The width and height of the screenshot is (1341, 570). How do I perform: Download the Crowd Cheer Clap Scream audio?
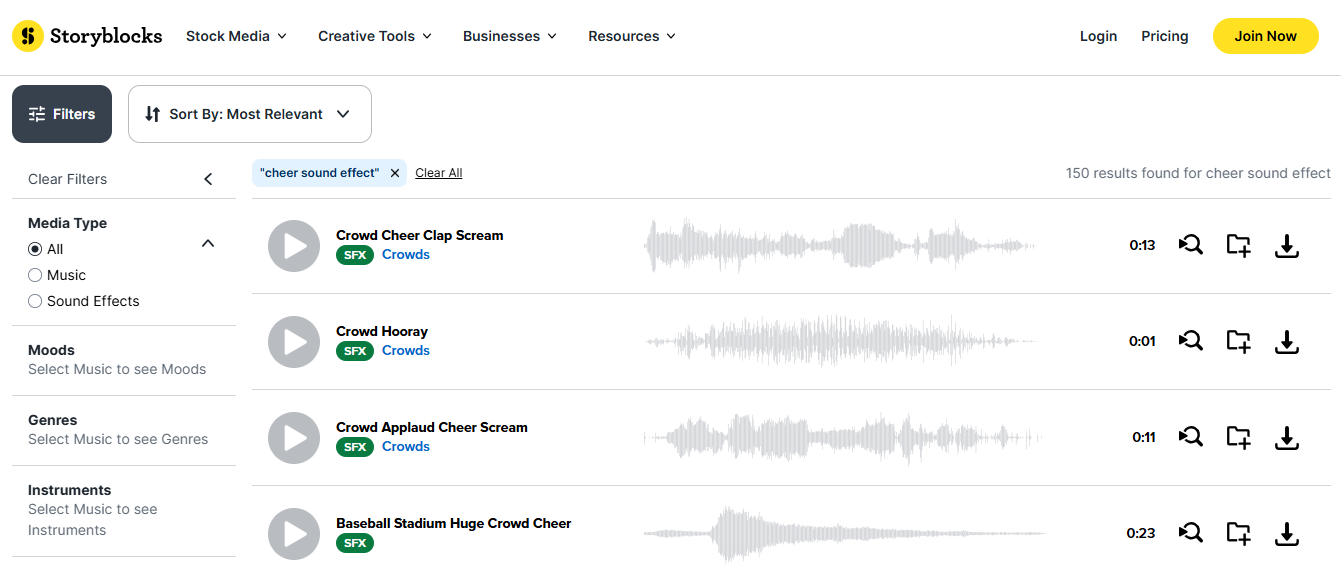click(1287, 246)
